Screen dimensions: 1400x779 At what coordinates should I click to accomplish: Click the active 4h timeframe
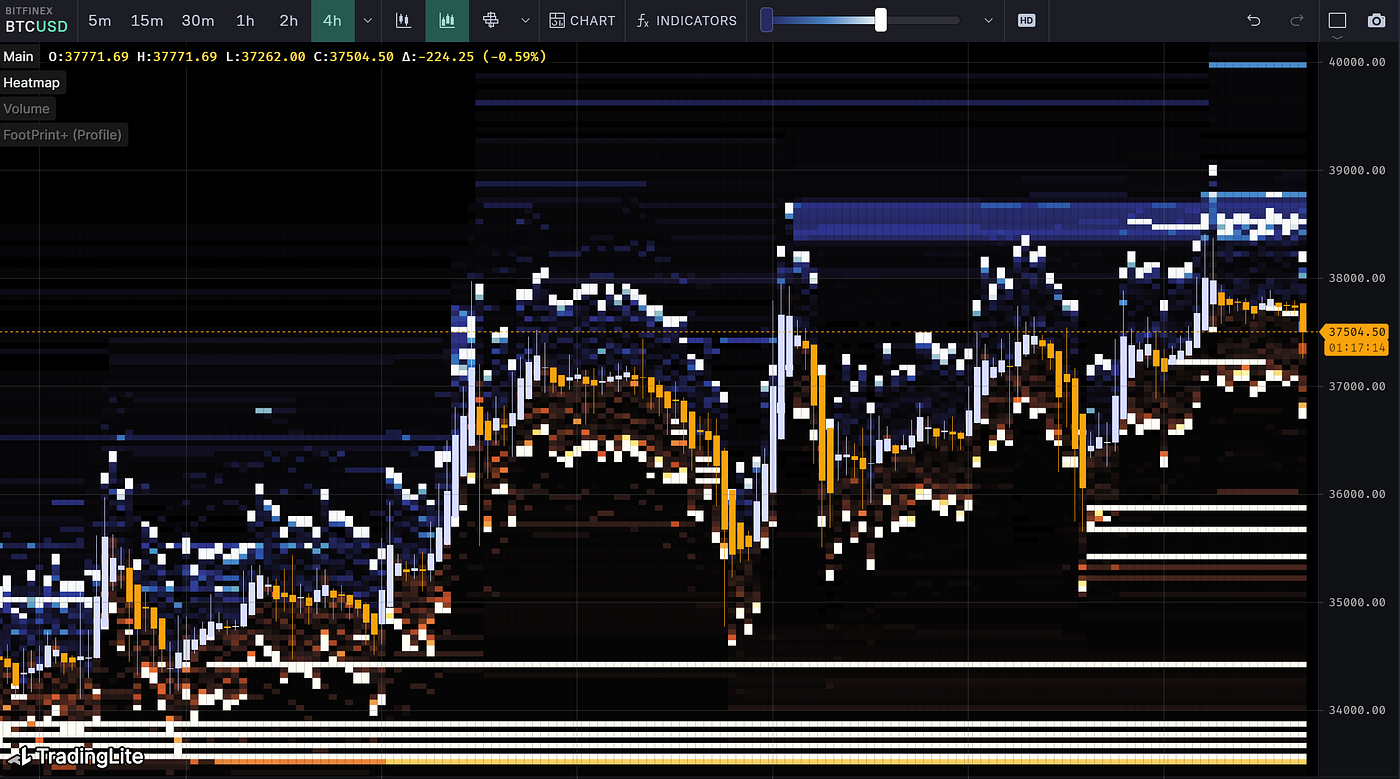(x=332, y=20)
